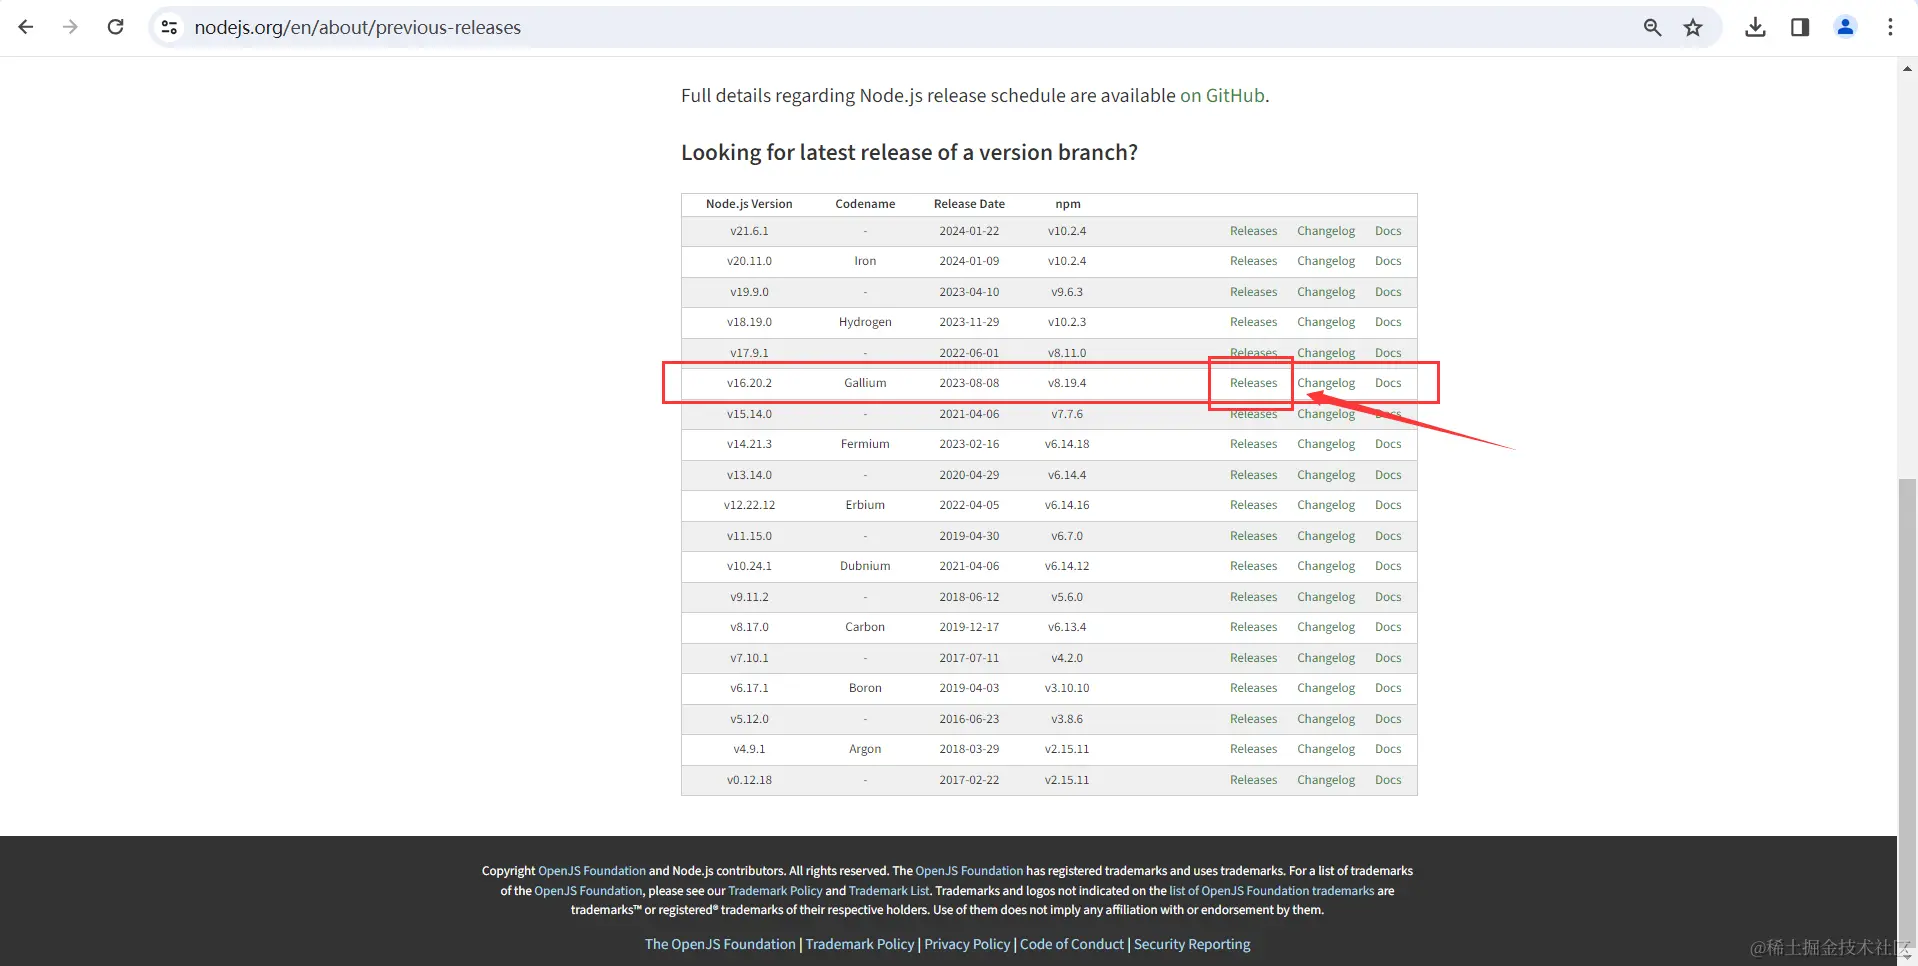Open the Chrome three-dot menu
Viewport: 1918px width, 966px height.
pos(1890,27)
